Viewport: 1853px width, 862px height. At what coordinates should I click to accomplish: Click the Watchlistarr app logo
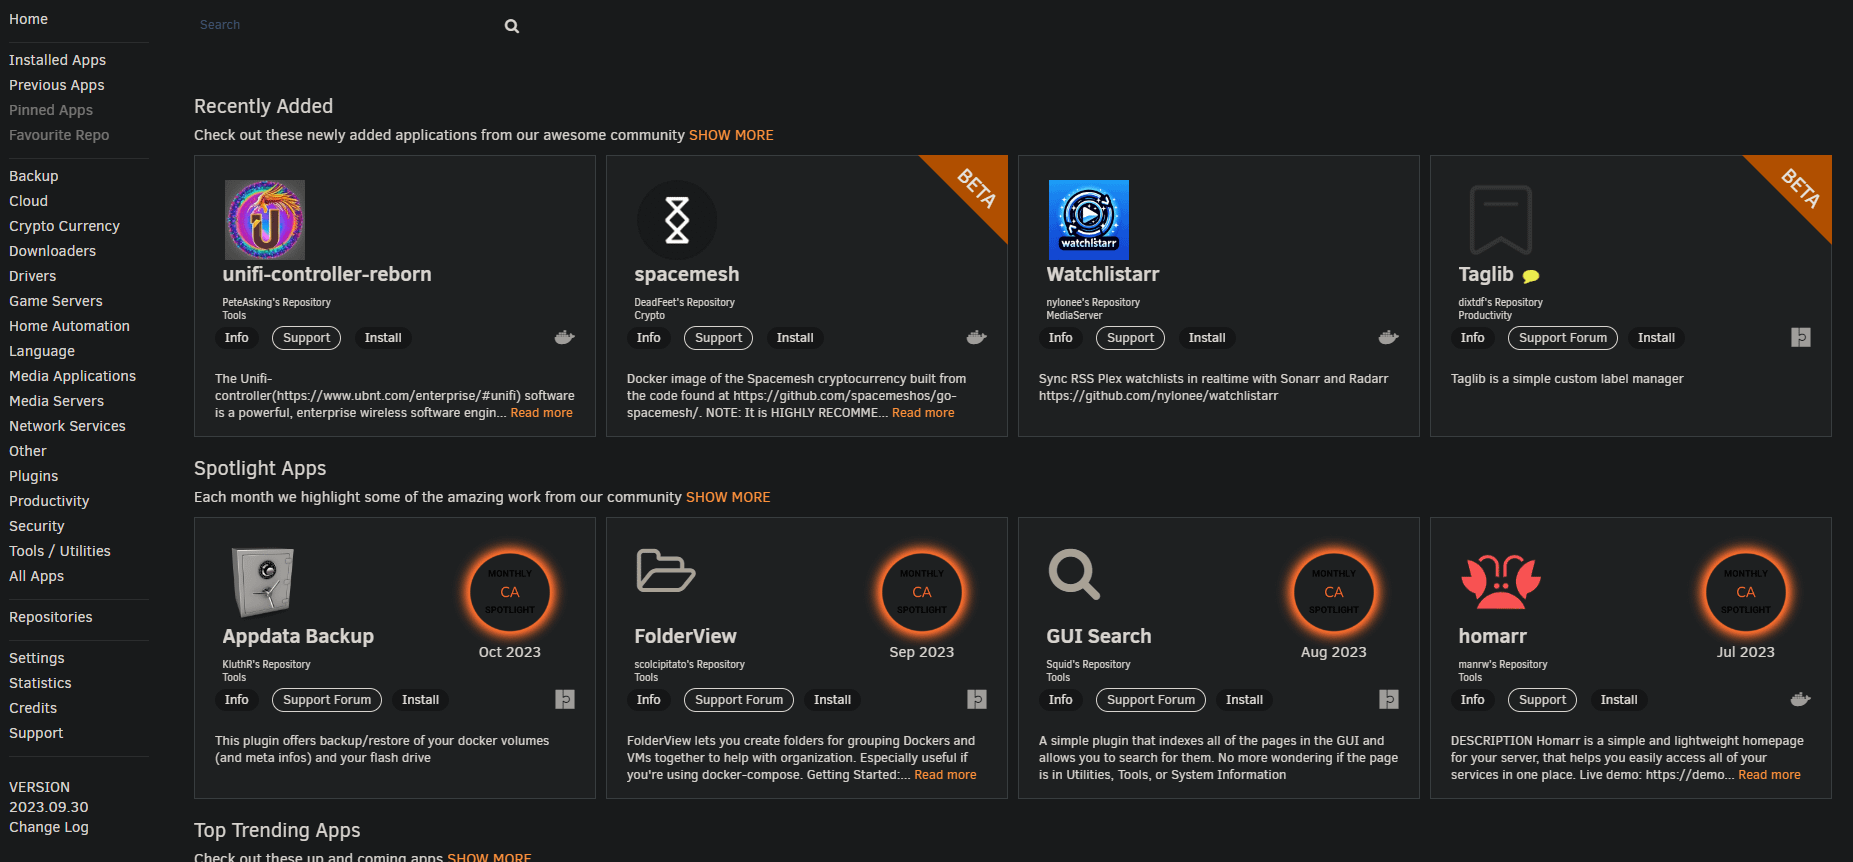[x=1088, y=220]
